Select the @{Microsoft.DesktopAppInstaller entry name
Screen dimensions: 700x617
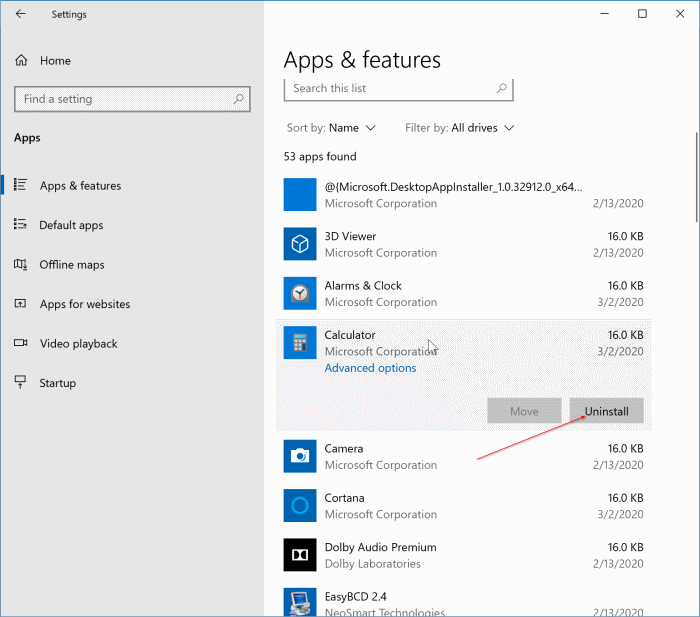coord(453,187)
